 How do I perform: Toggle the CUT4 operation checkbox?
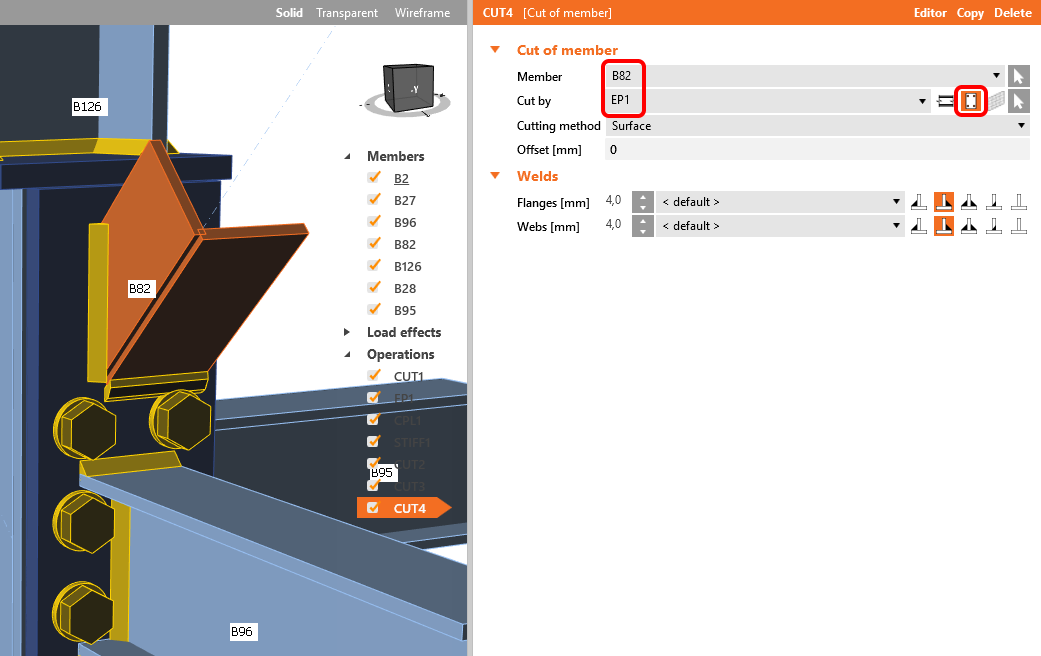click(373, 508)
